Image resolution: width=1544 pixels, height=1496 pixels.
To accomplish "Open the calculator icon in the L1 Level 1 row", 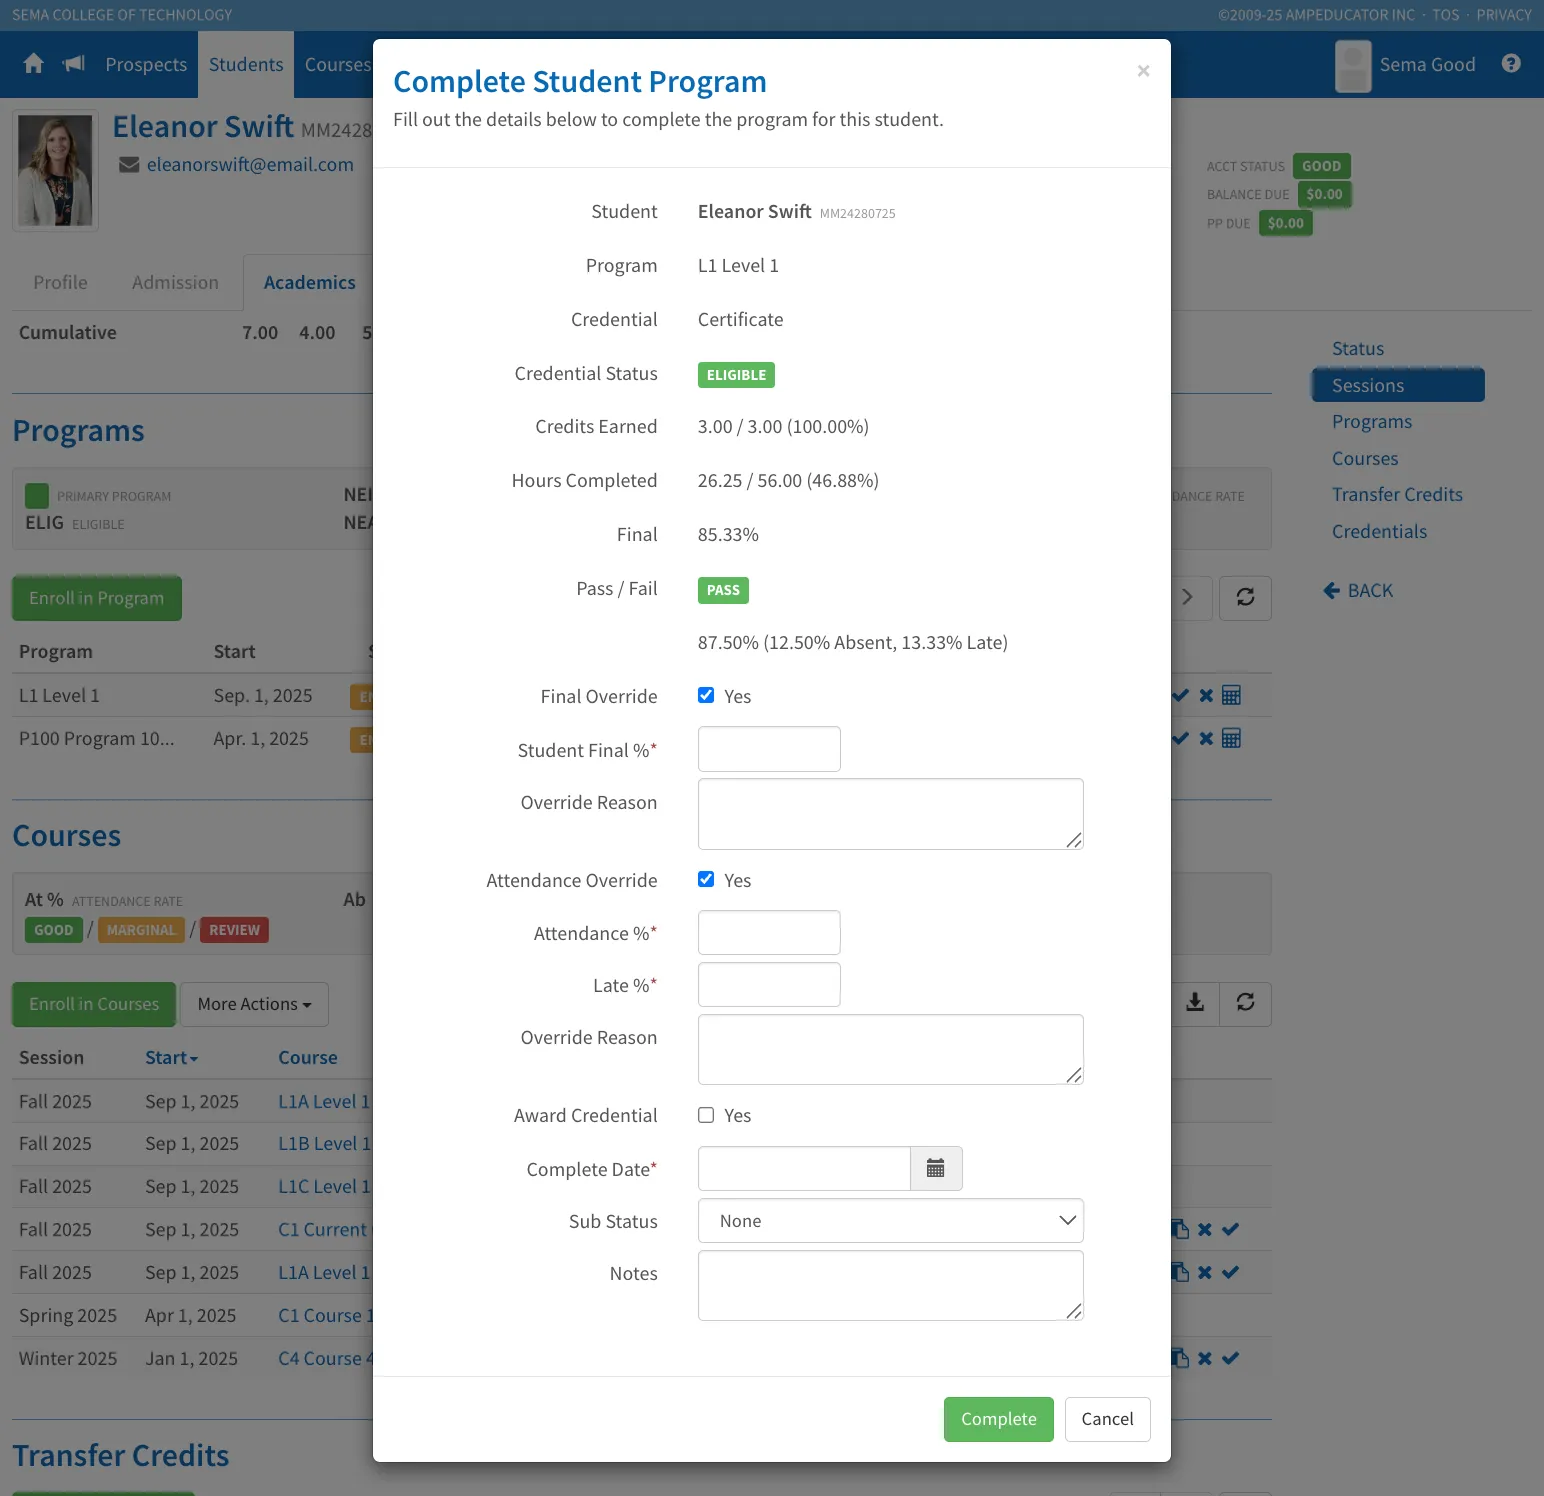I will (x=1231, y=696).
